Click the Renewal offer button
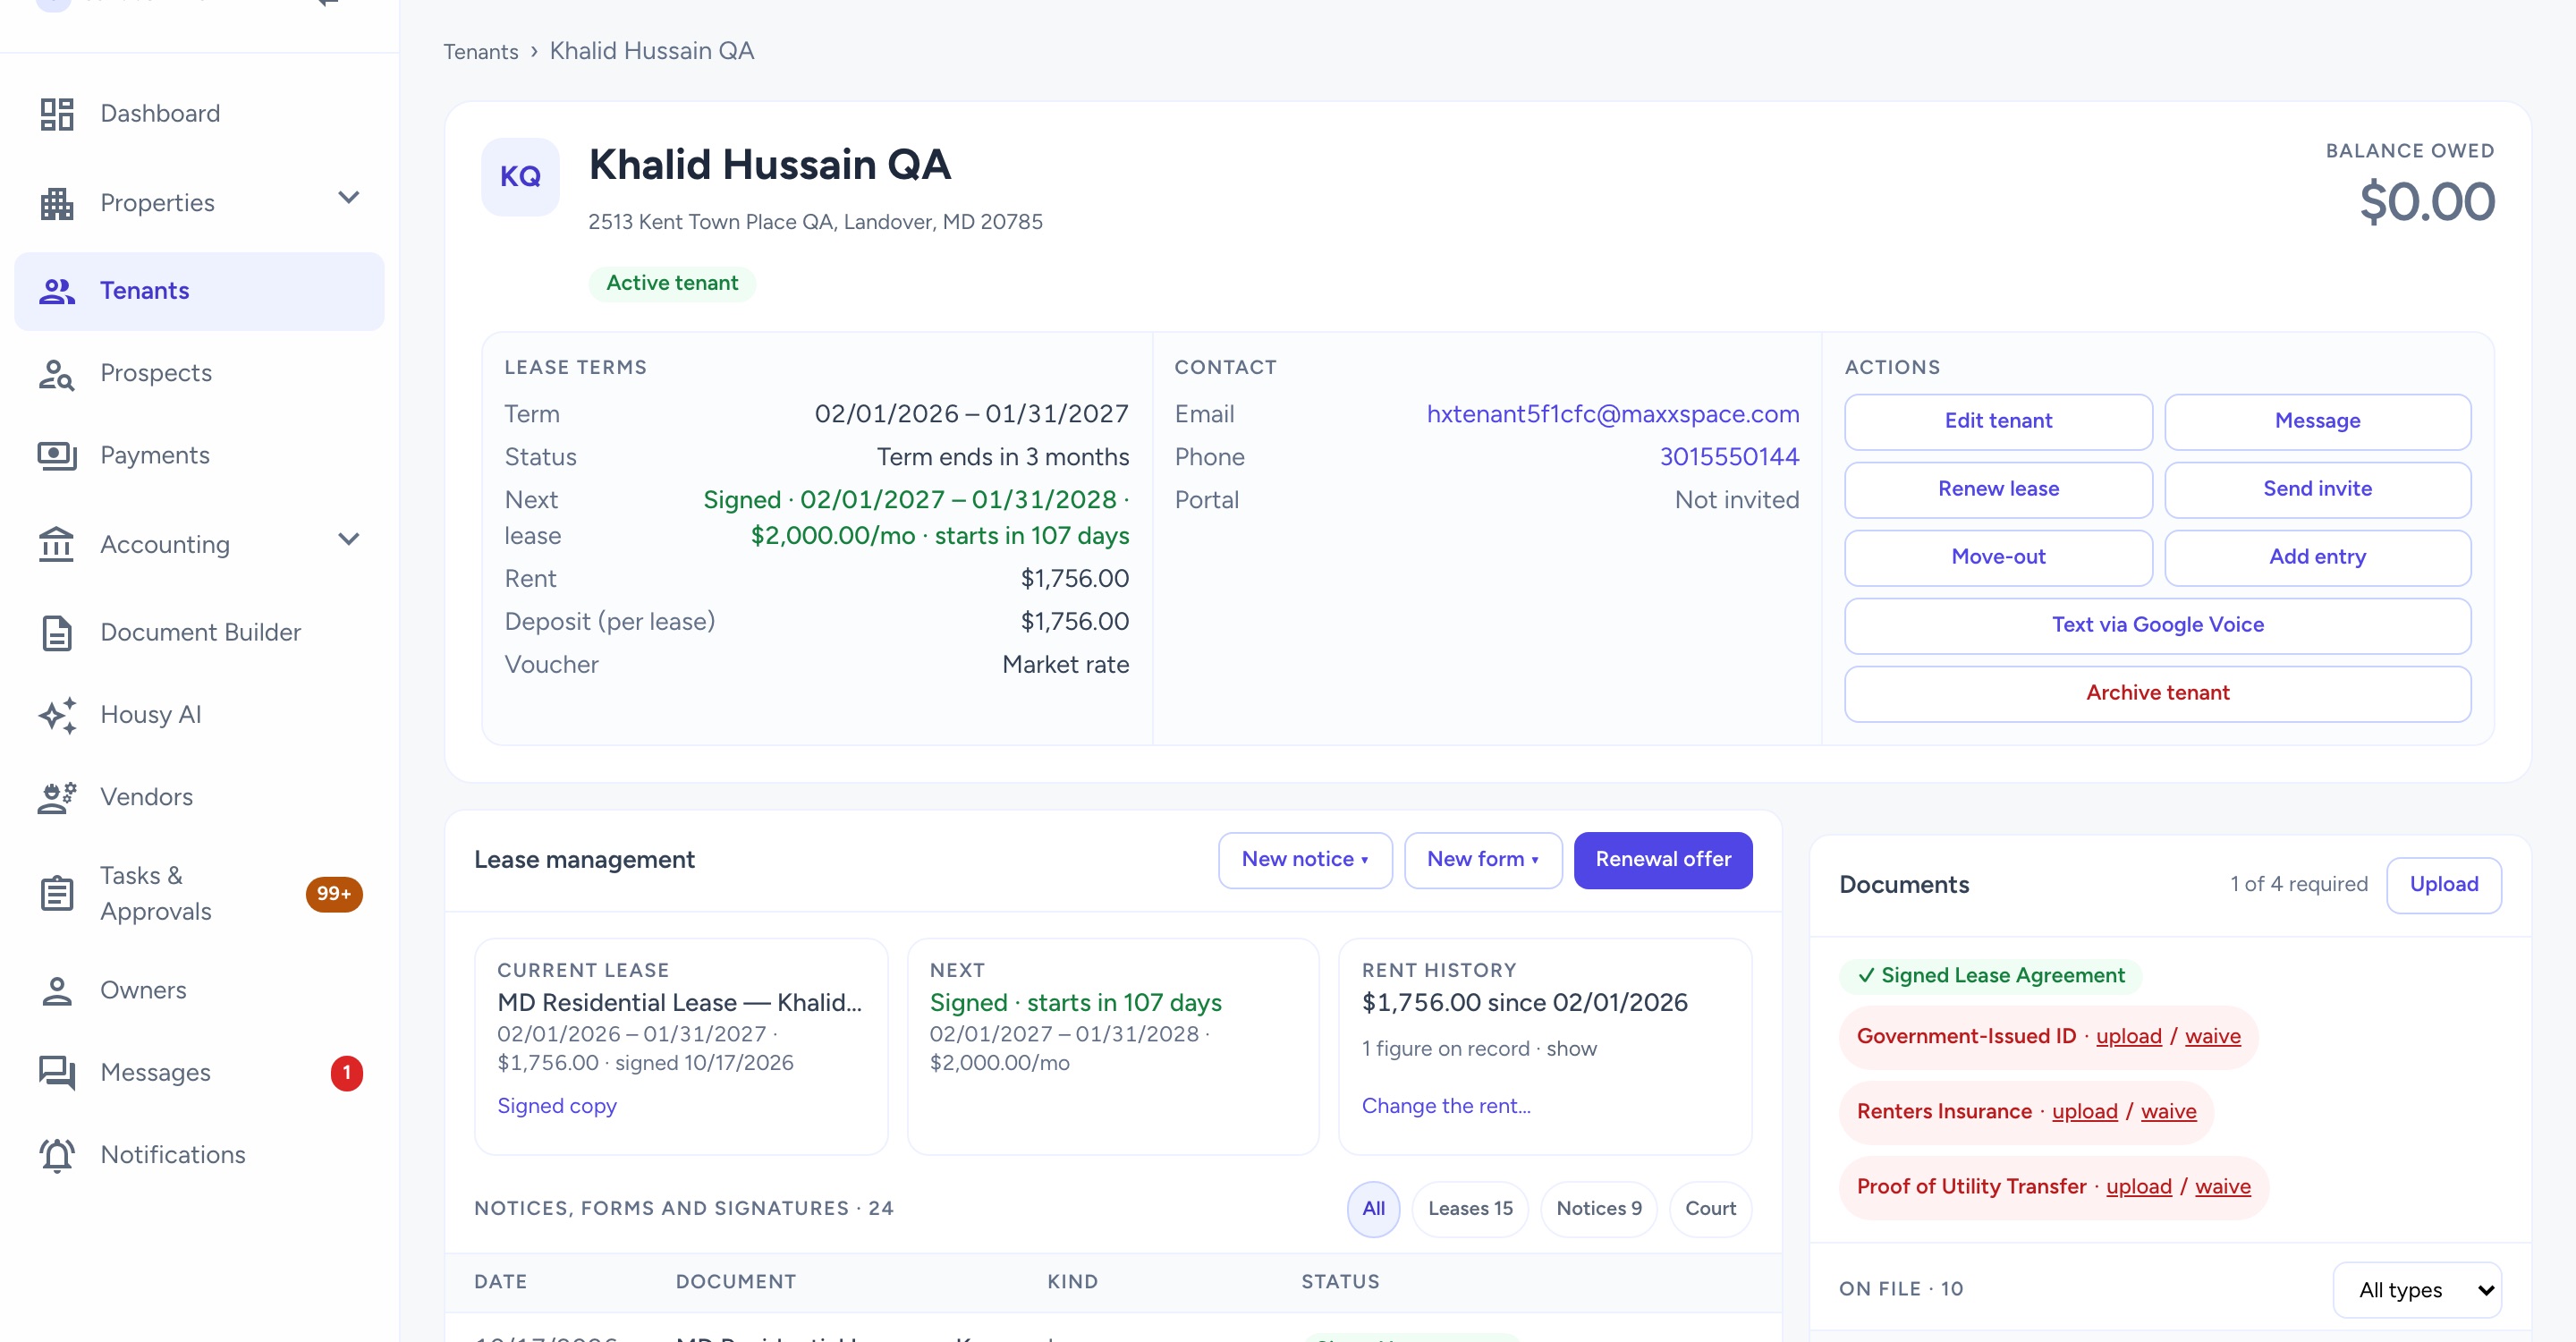2576x1342 pixels. click(1663, 860)
